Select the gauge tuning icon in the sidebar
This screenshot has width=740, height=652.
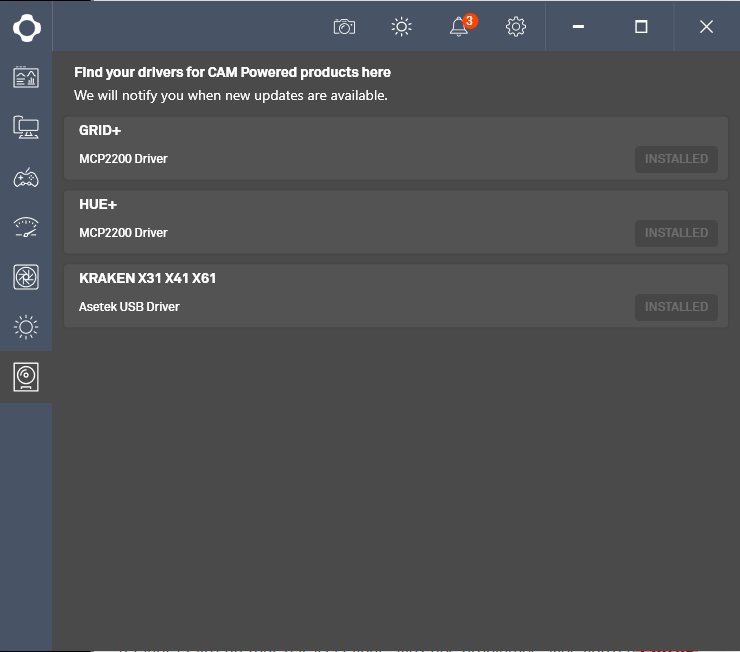26,227
